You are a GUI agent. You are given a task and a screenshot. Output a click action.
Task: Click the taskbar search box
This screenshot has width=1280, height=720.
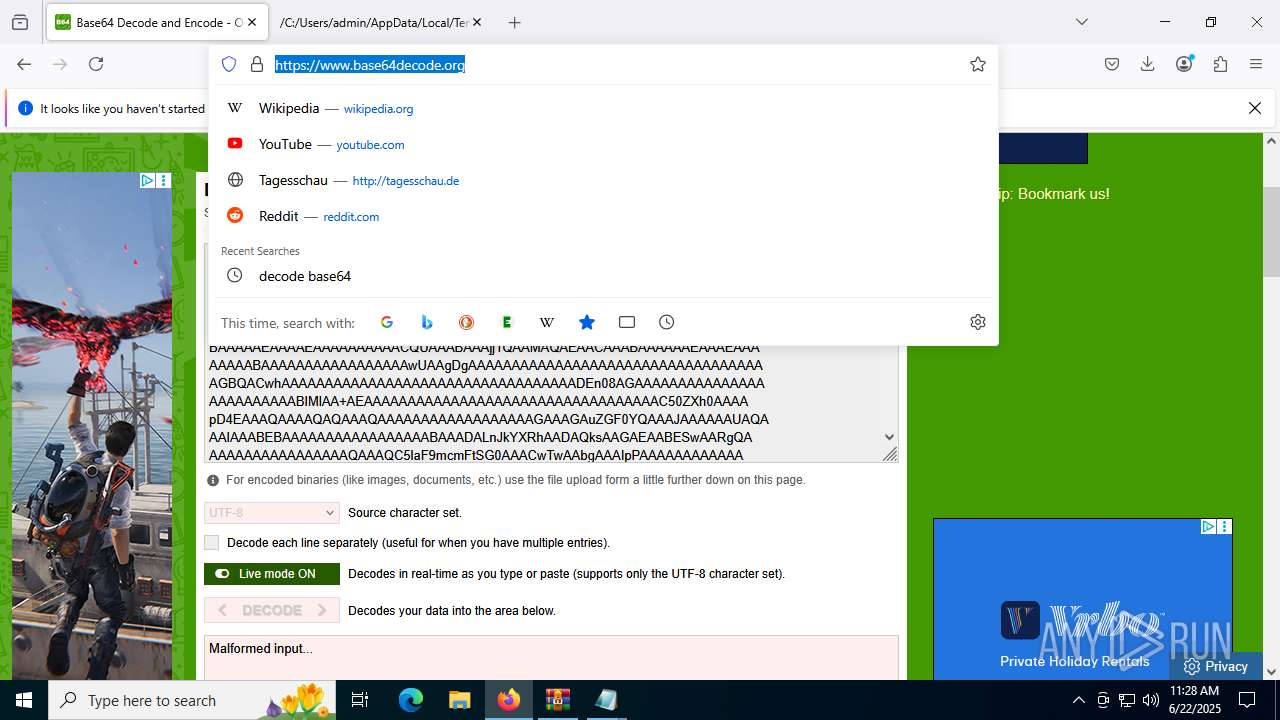tap(193, 700)
